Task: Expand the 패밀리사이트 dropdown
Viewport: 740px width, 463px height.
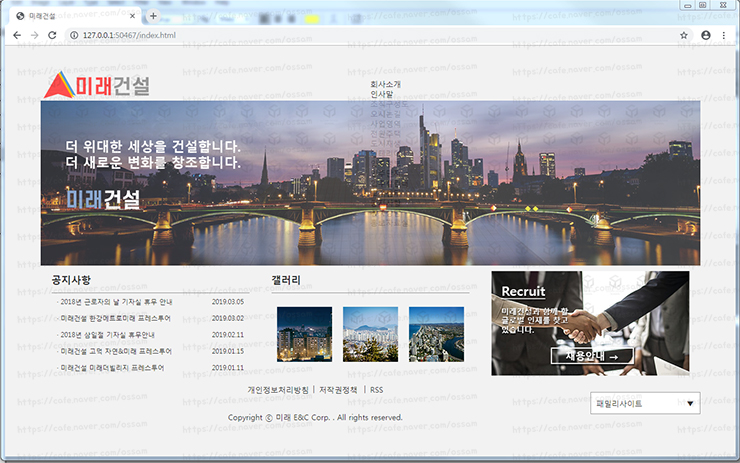Action: (645, 404)
